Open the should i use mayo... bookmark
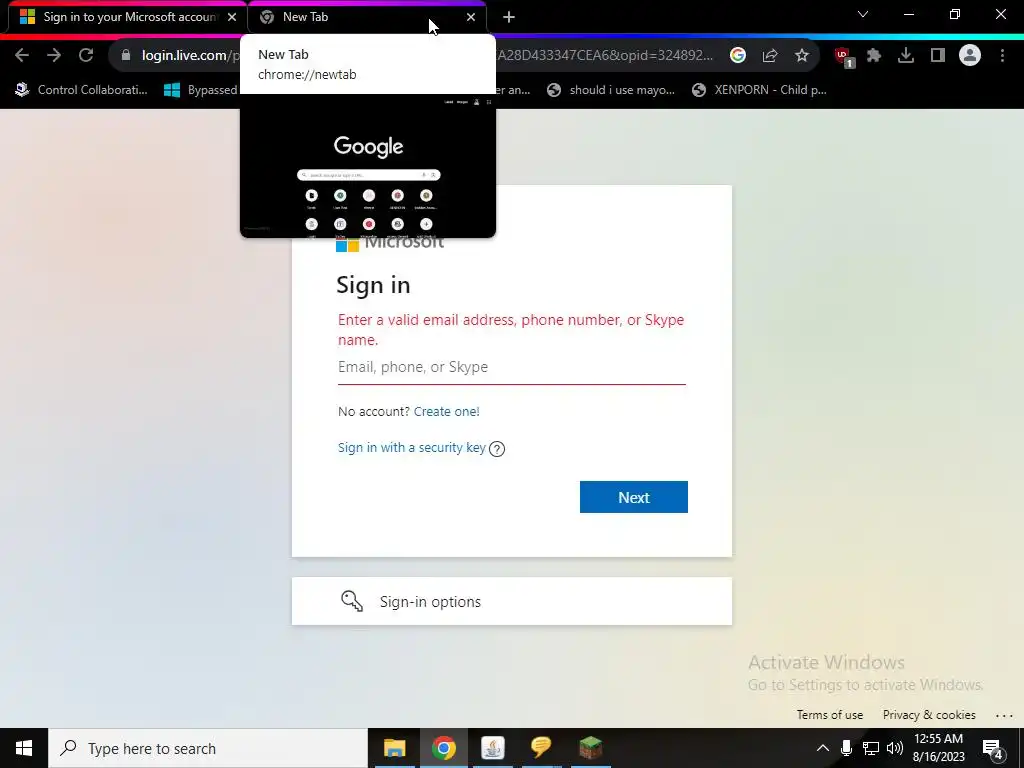The image size is (1024, 768). pyautogui.click(x=611, y=90)
